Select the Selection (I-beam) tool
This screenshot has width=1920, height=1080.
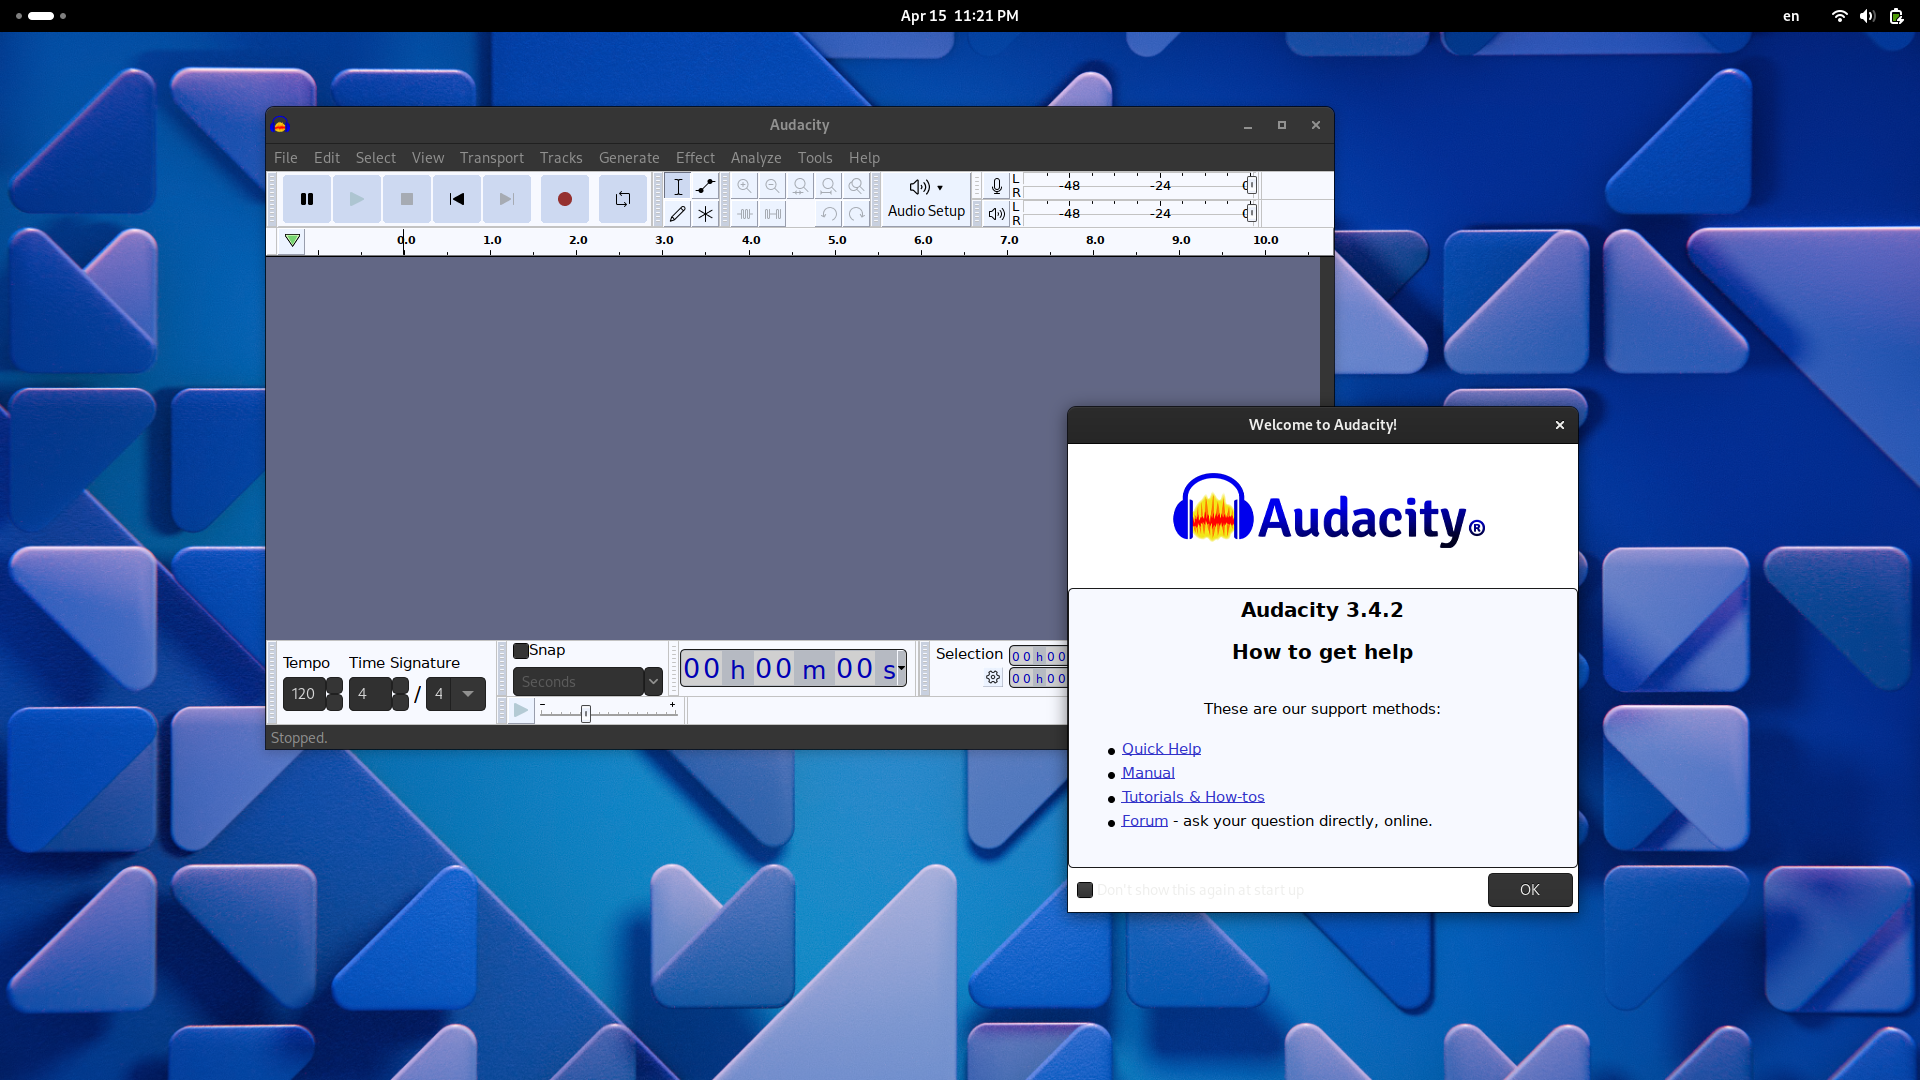(x=678, y=186)
